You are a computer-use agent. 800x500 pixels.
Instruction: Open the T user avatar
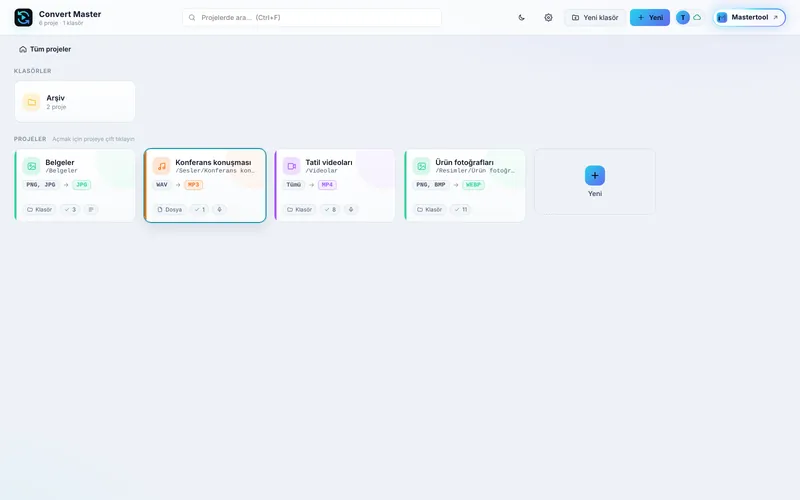(x=683, y=17)
